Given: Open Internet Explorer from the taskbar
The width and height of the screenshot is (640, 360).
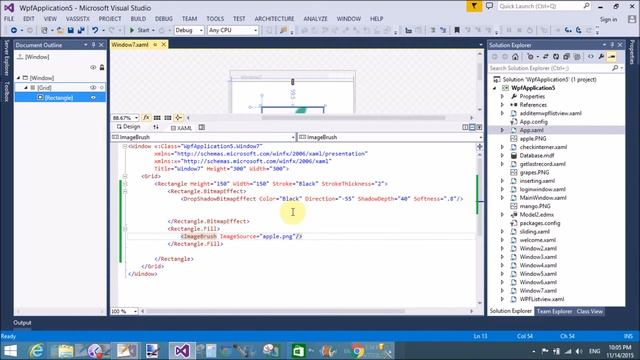Looking at the screenshot, I should coord(37,351).
